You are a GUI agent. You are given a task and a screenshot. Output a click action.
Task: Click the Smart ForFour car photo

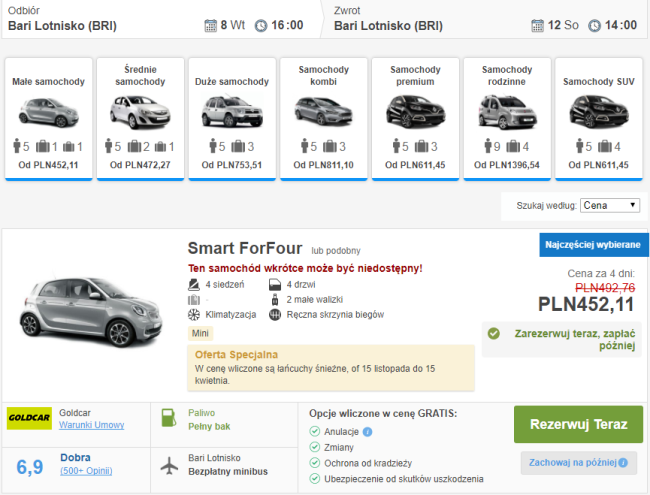click(92, 312)
